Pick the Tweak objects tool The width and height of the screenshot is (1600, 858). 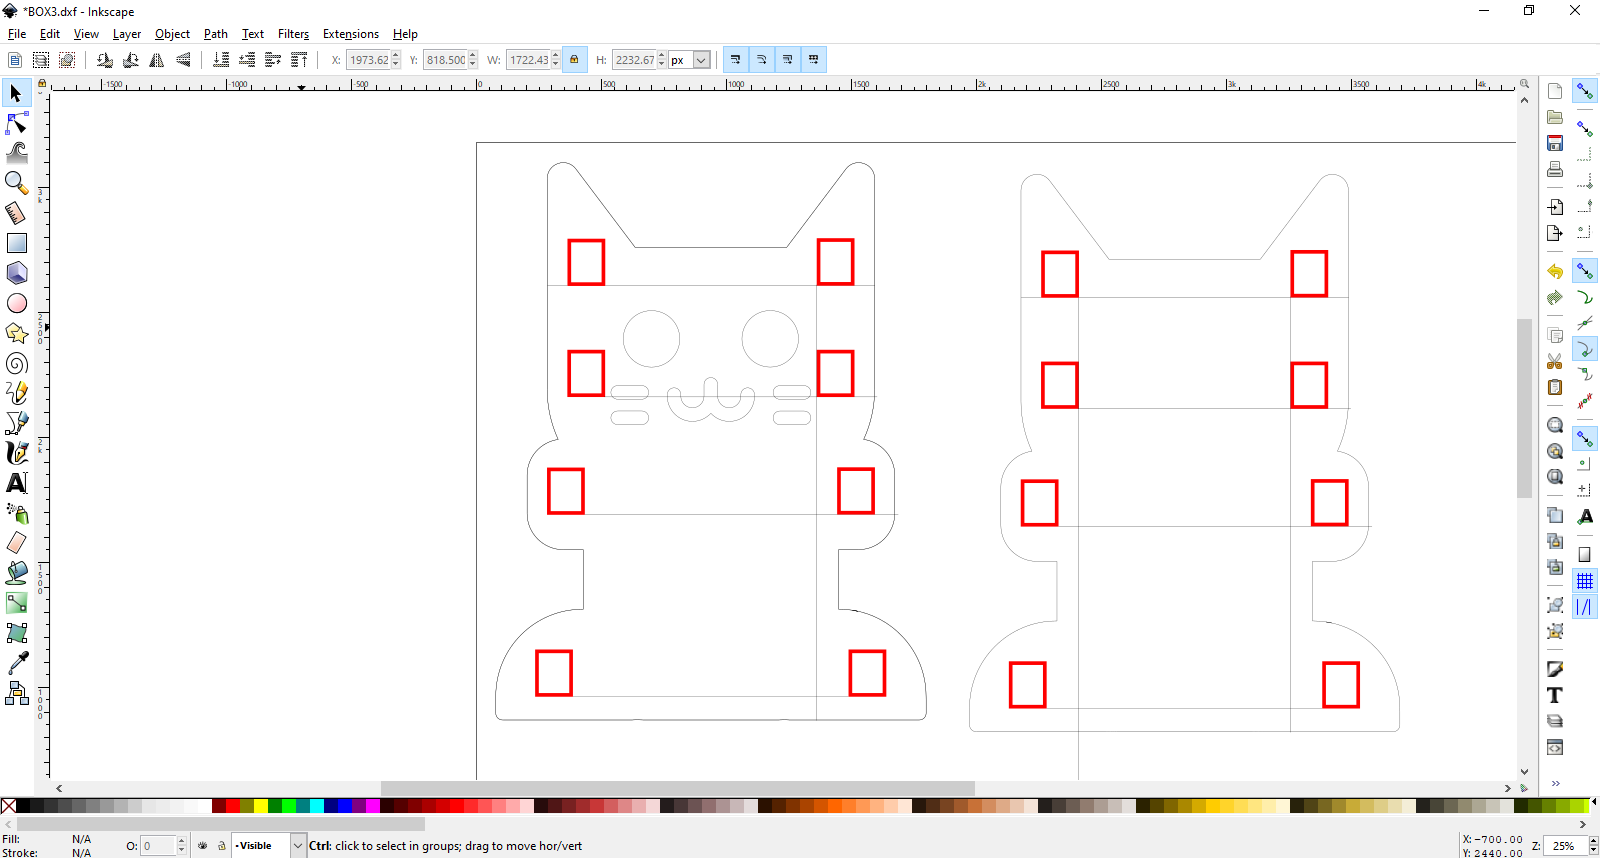[16, 153]
